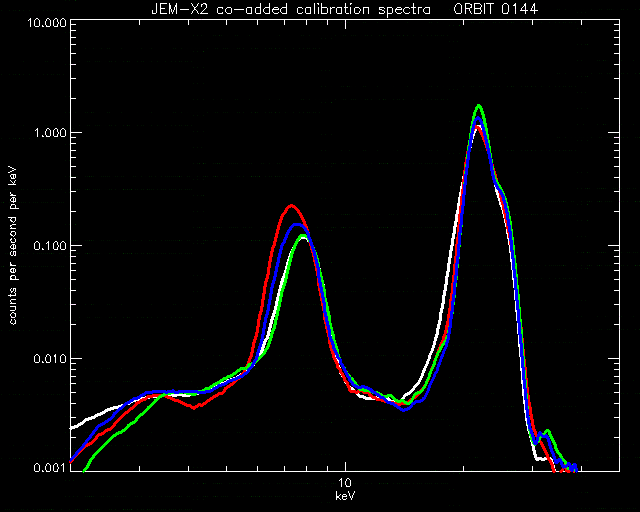
Task: Select the 0.001 y-axis tick label
Action: coord(50,467)
